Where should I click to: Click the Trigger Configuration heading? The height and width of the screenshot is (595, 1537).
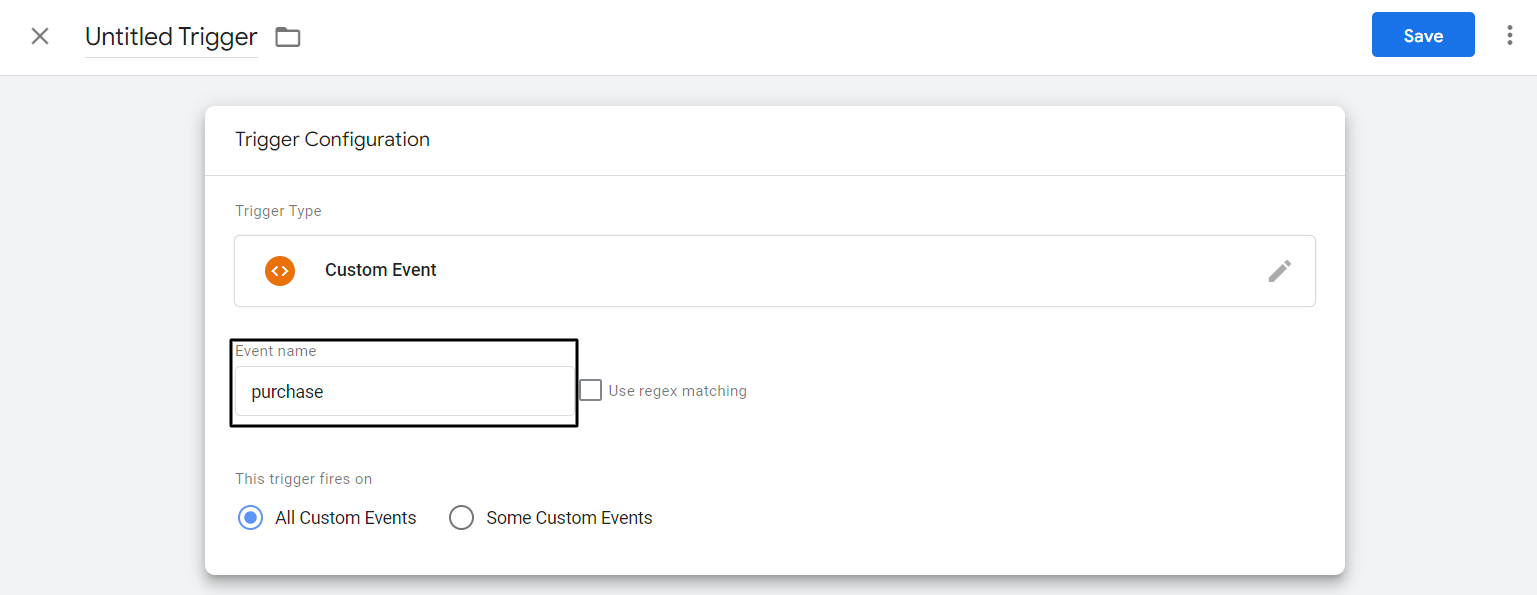pyautogui.click(x=332, y=139)
